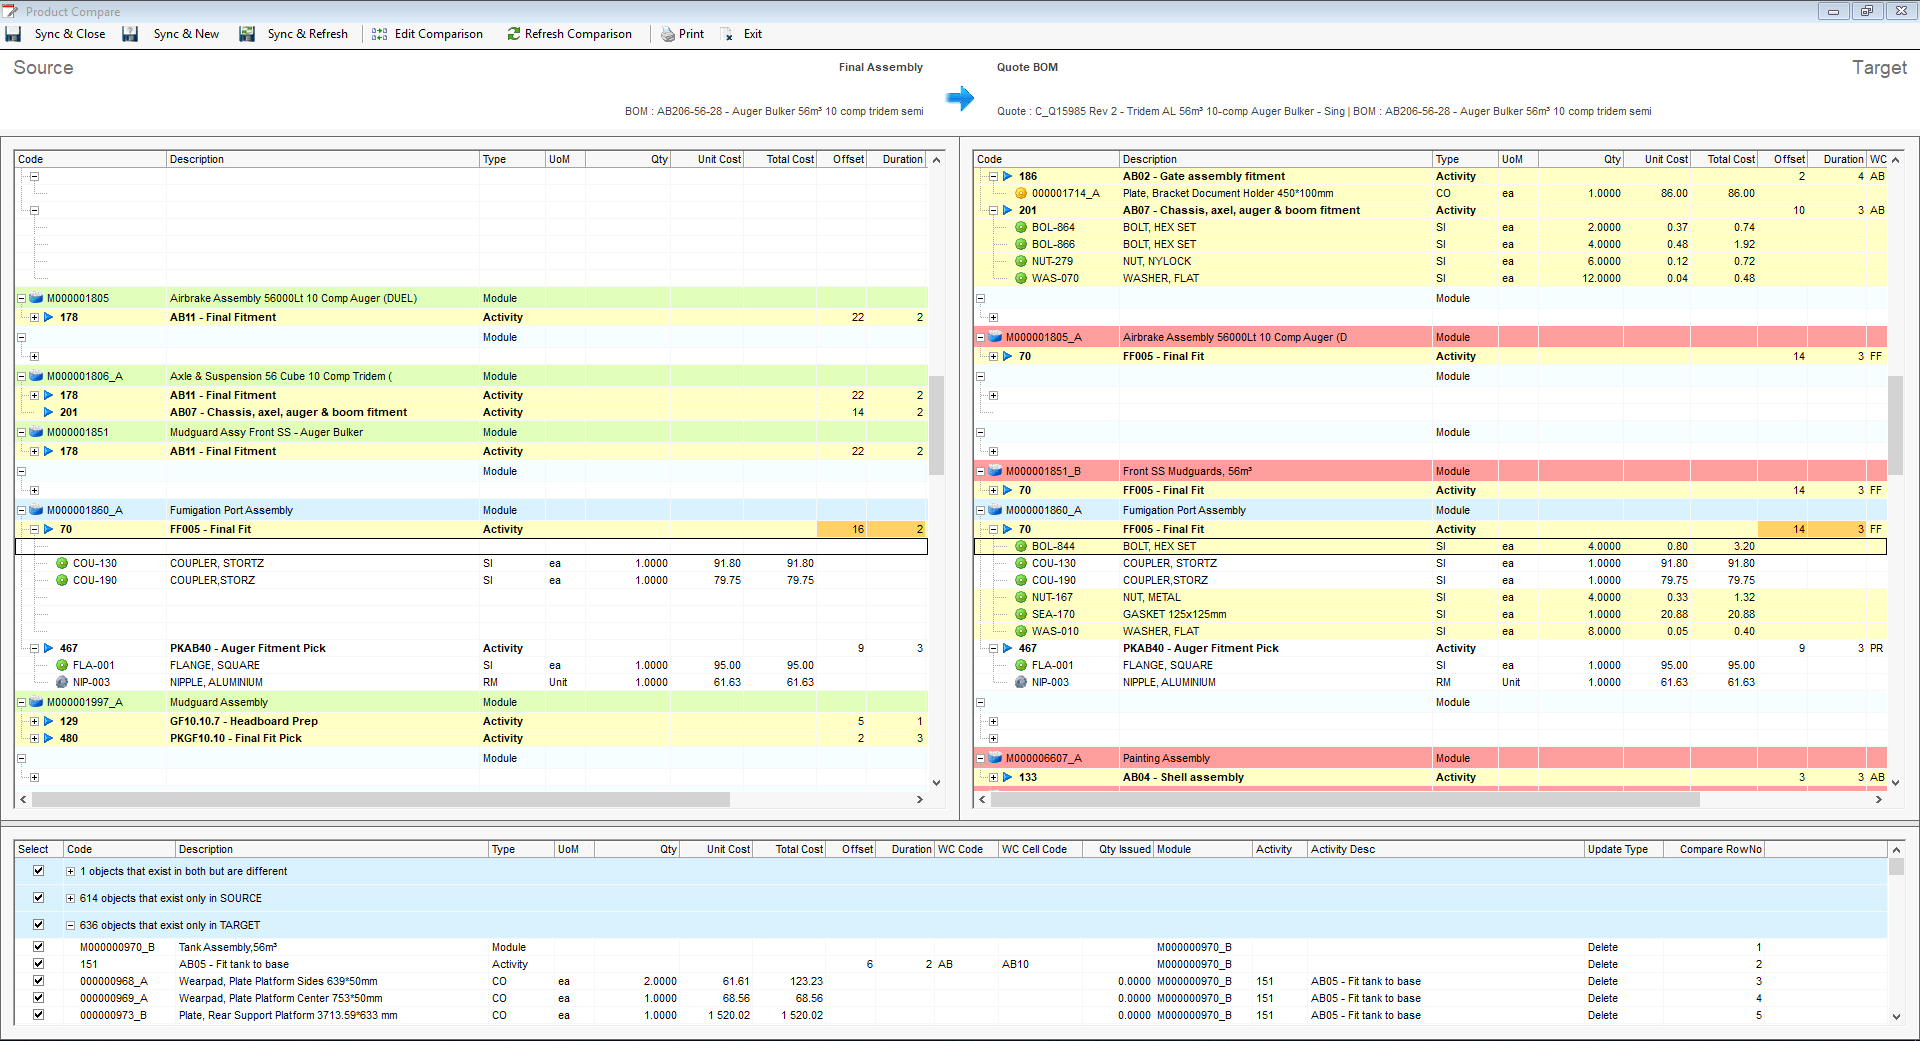Click the source grid horizontal scrollbar
Viewport: 1920px width, 1041px height.
tap(380, 800)
